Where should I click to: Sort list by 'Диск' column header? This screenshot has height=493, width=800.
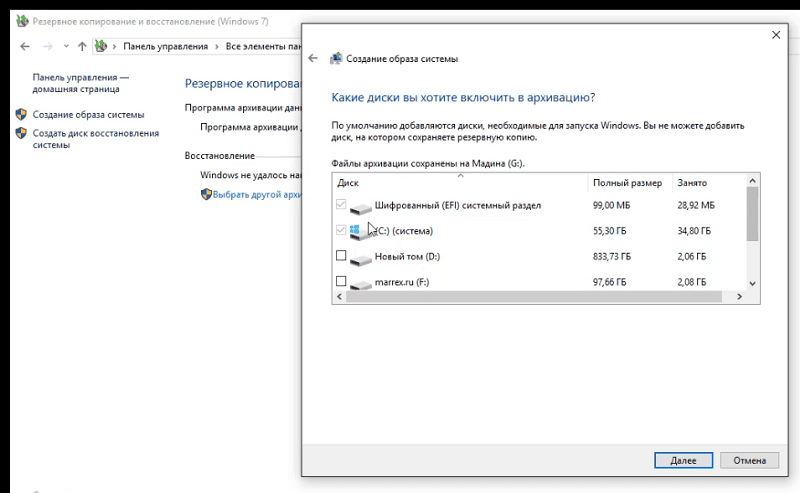[x=460, y=183]
